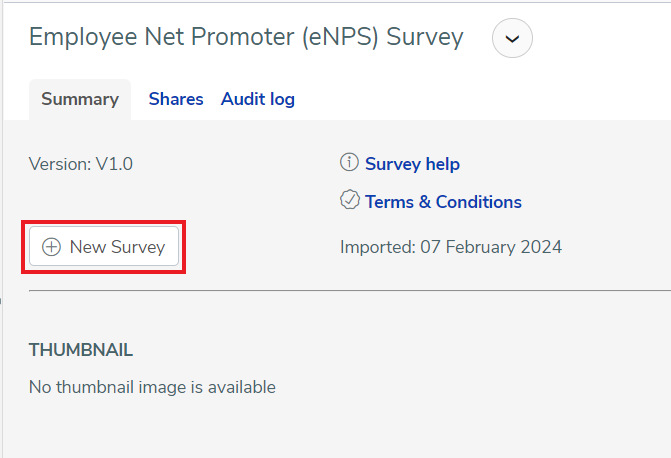
Task: Expand the chevron dropdown next to survey title
Action: coord(512,38)
